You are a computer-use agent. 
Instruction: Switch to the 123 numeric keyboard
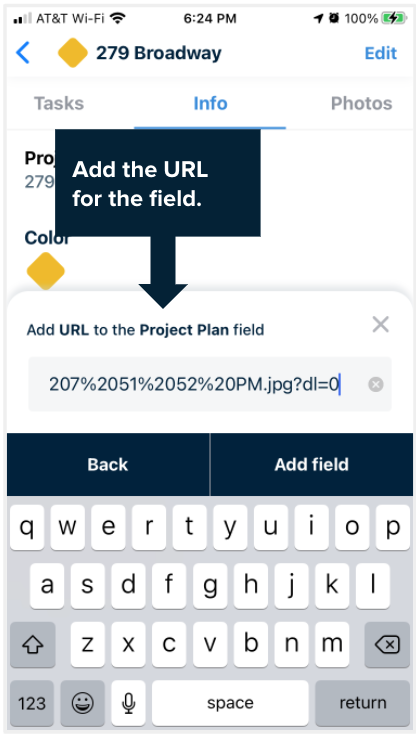32,703
